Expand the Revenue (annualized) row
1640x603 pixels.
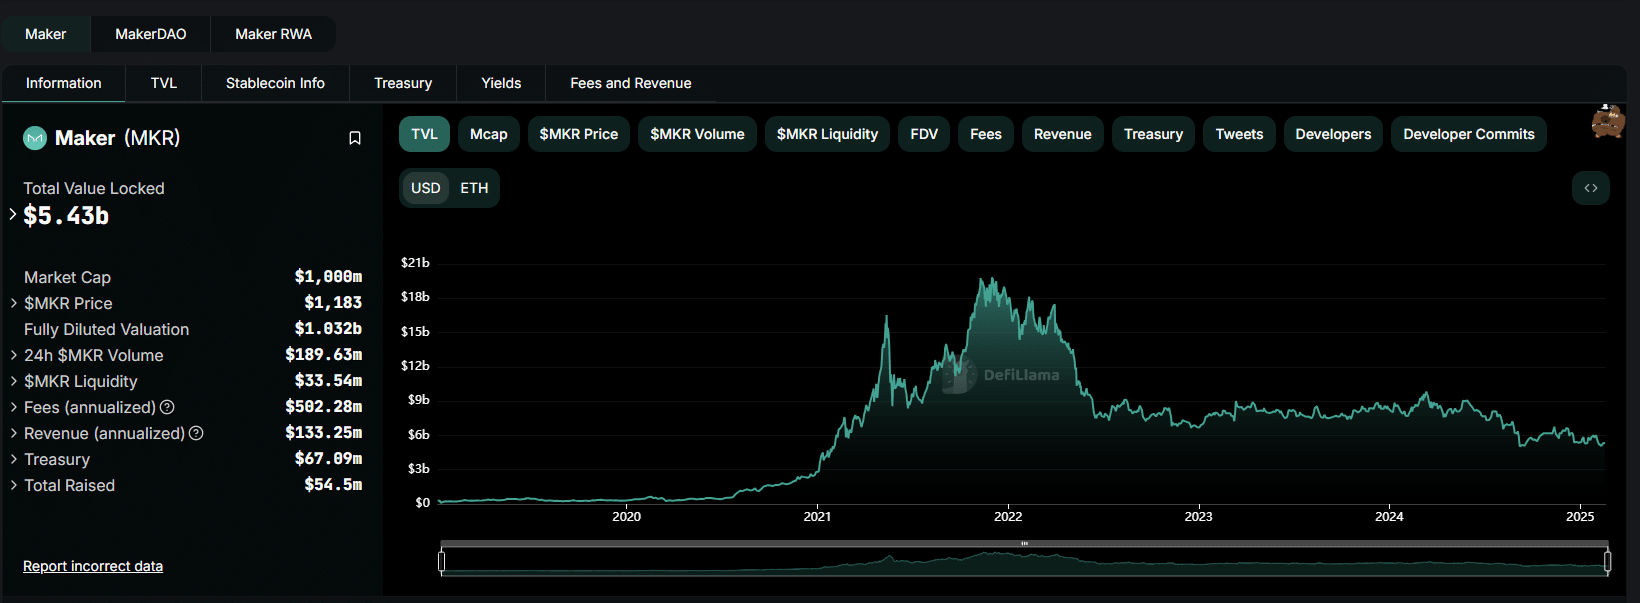coord(13,433)
